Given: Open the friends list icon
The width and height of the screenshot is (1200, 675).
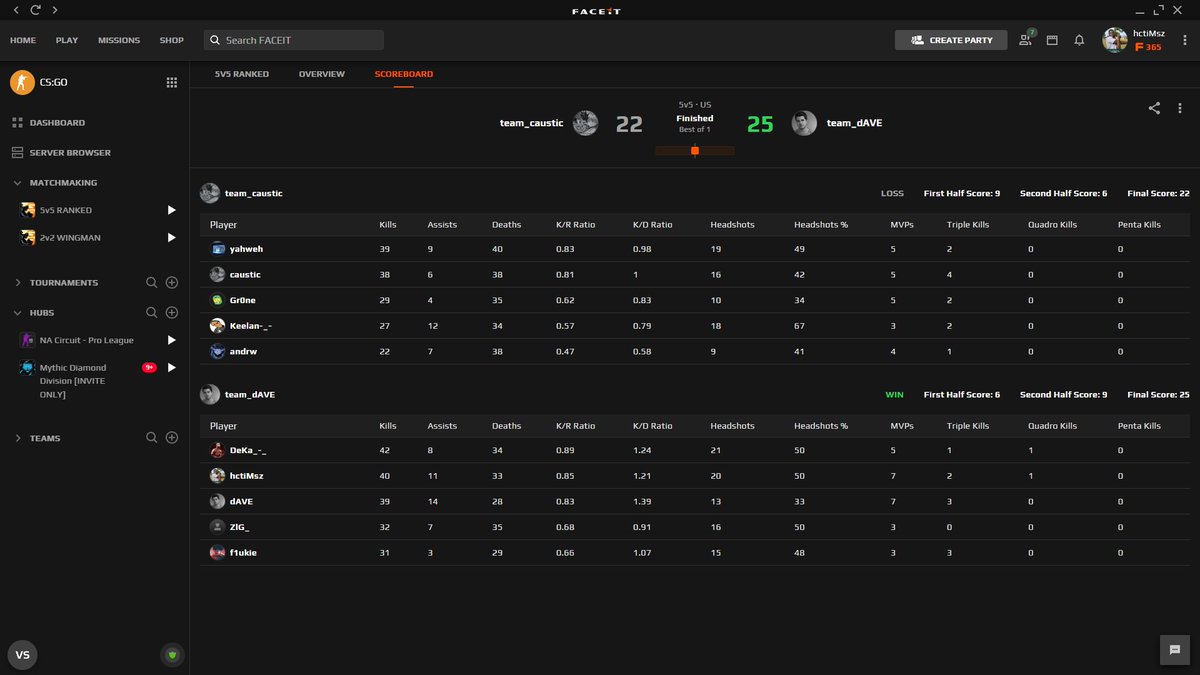Looking at the screenshot, I should point(1026,39).
